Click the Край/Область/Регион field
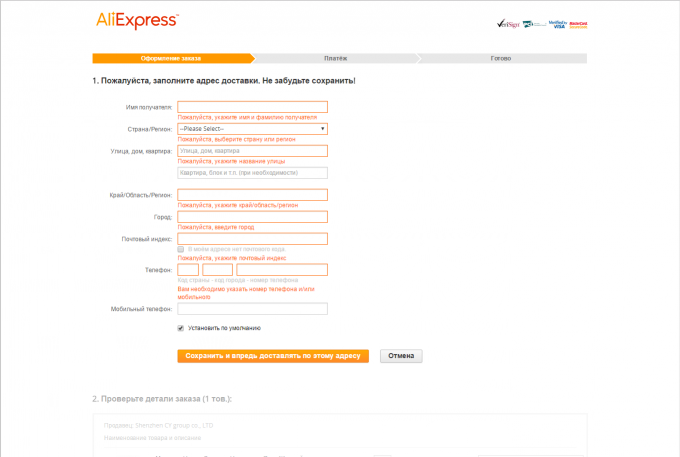Viewport: 680px width, 457px height. click(252, 195)
